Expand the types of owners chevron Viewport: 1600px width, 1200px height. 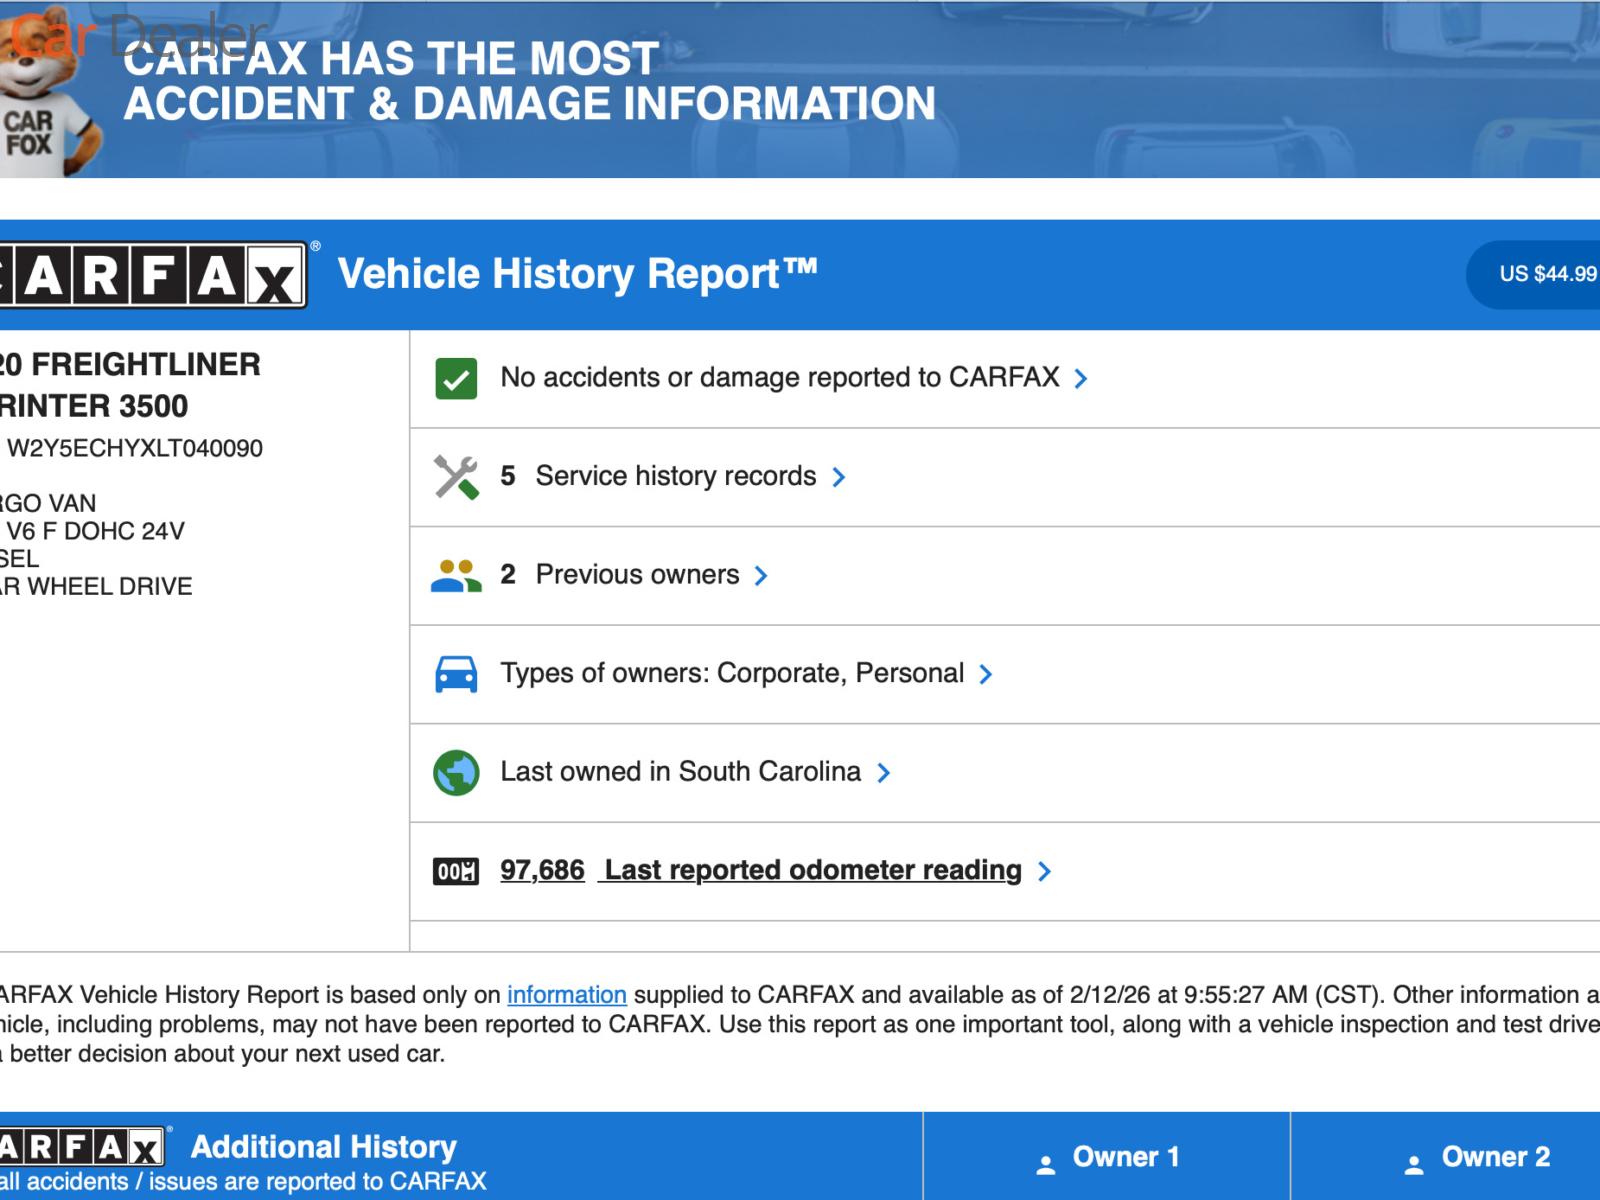pos(986,674)
